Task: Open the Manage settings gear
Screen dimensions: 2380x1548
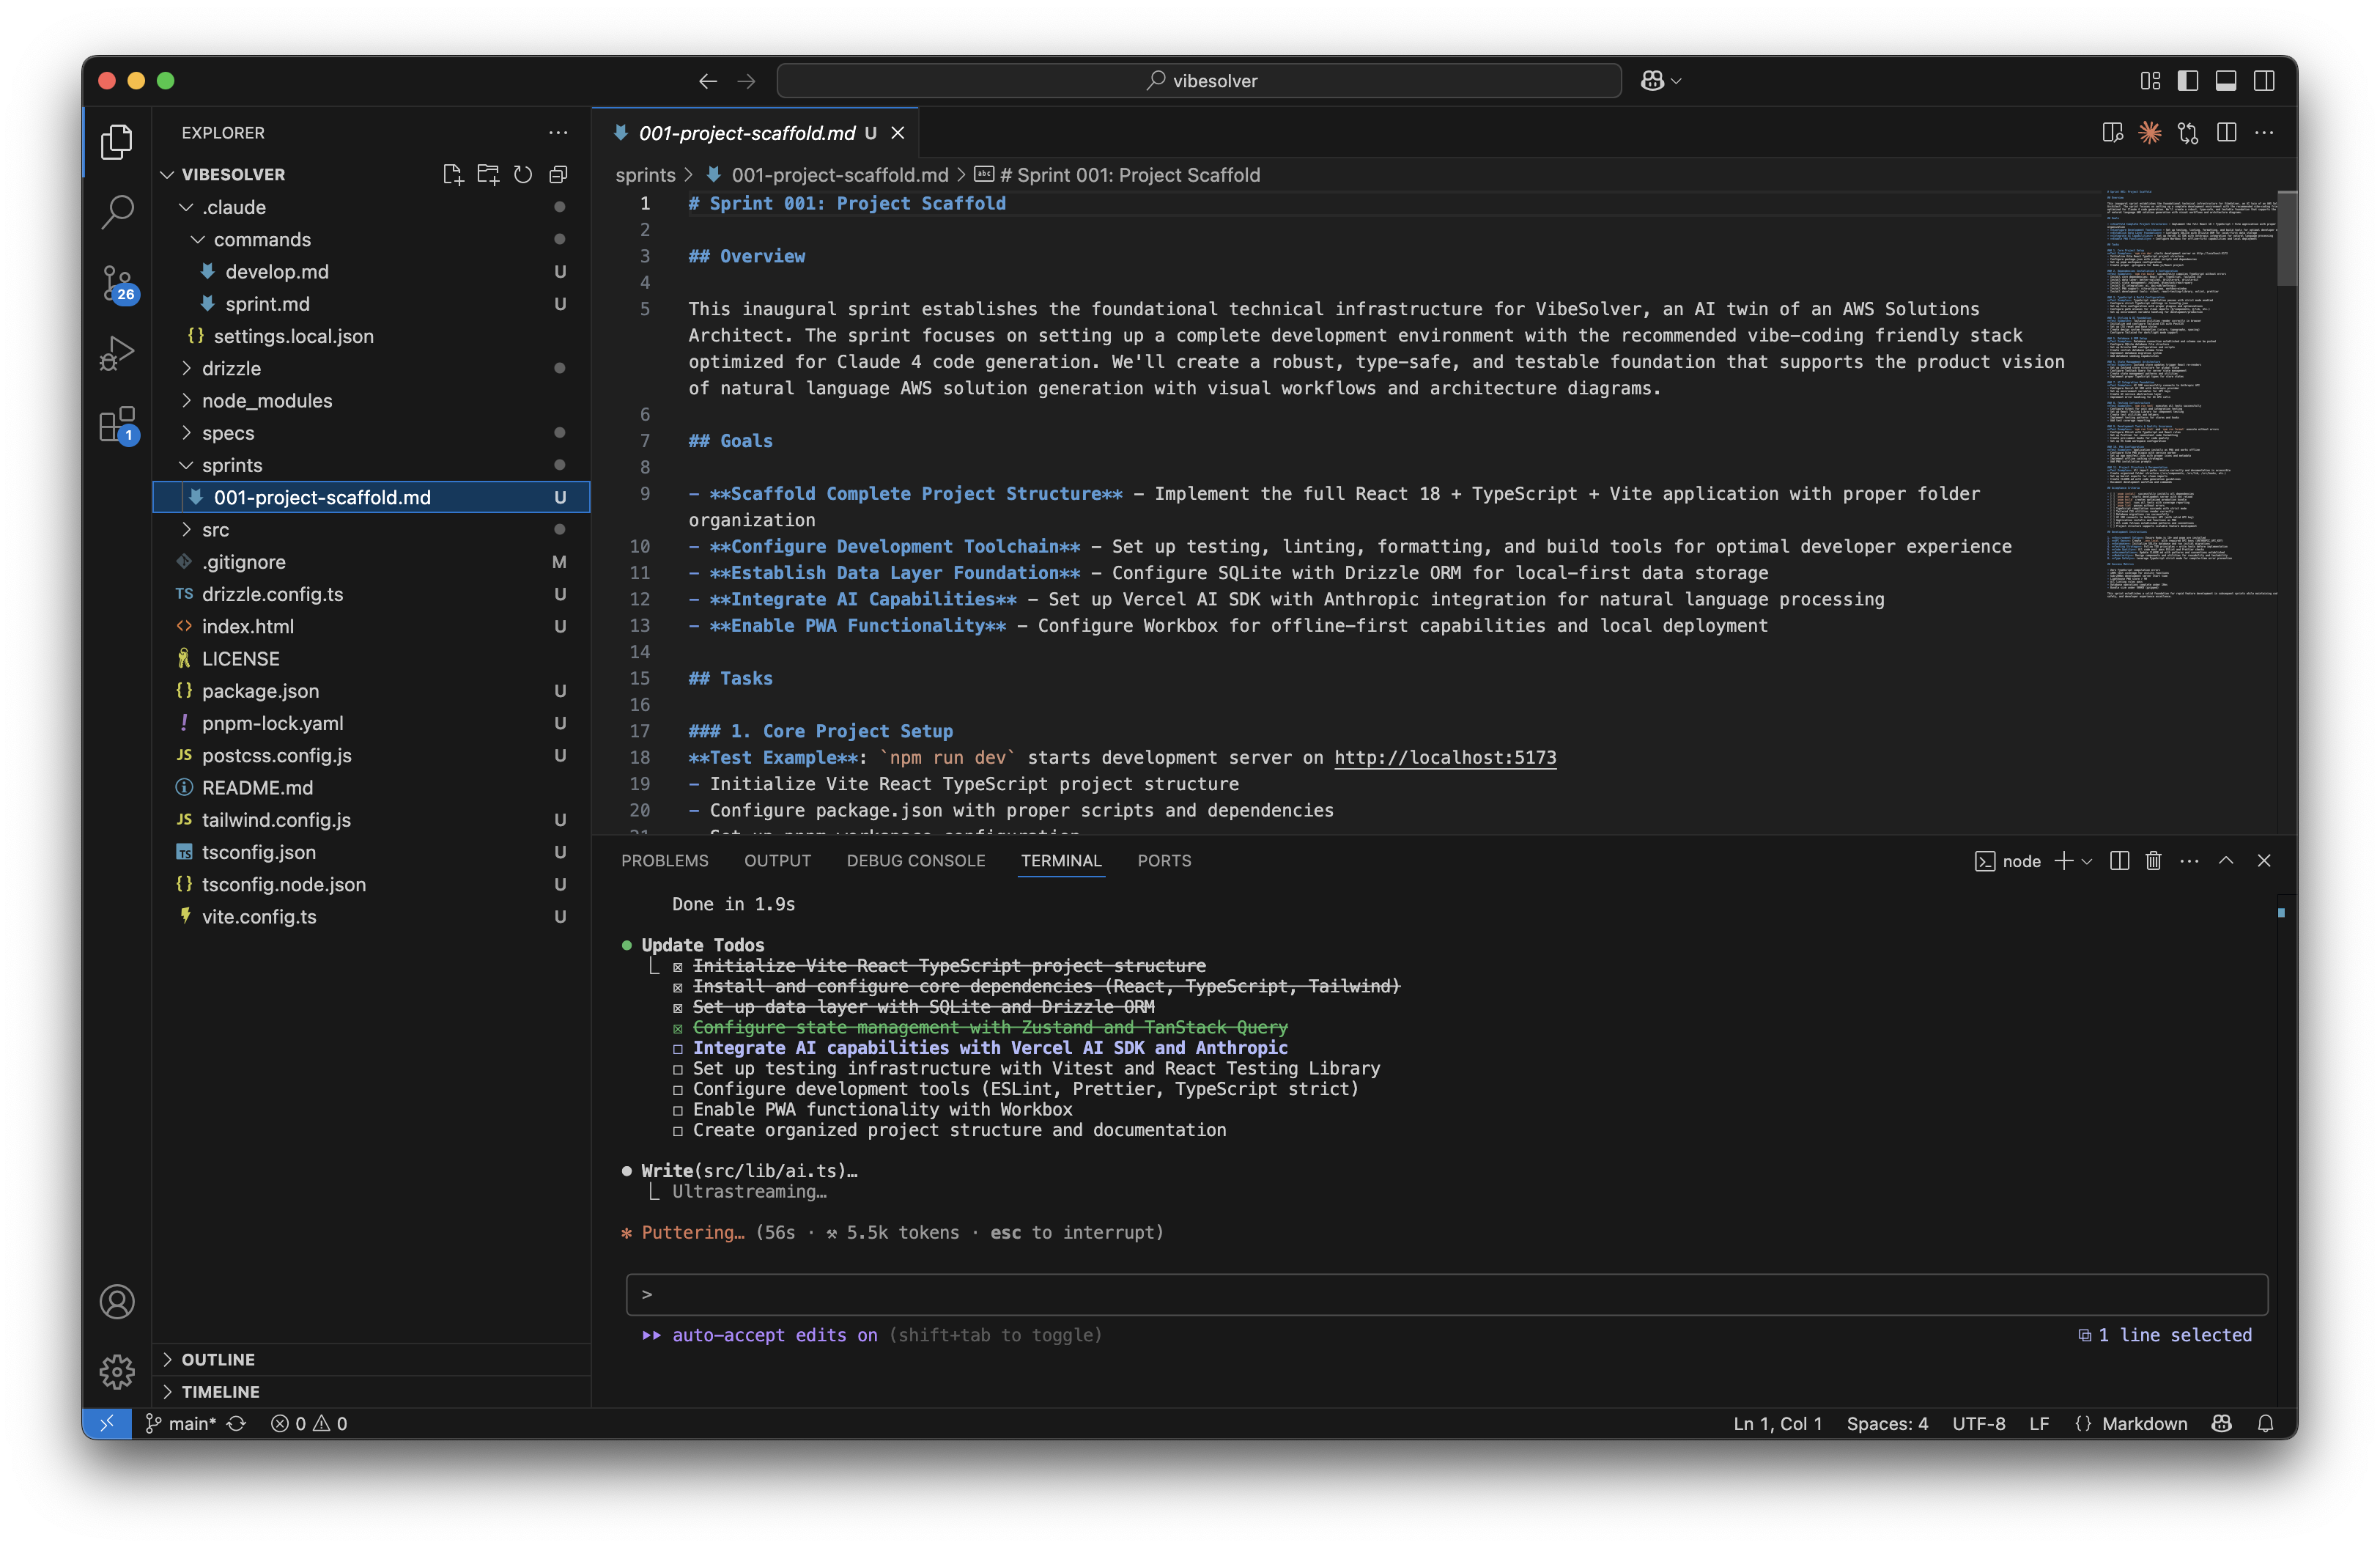Action: coord(116,1372)
